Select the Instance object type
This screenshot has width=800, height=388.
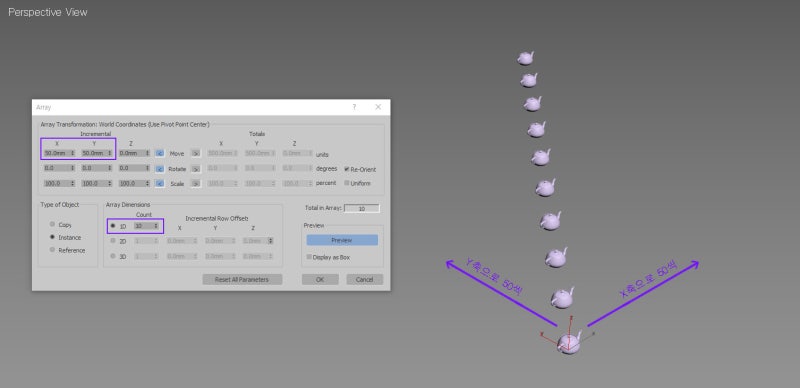(x=52, y=237)
